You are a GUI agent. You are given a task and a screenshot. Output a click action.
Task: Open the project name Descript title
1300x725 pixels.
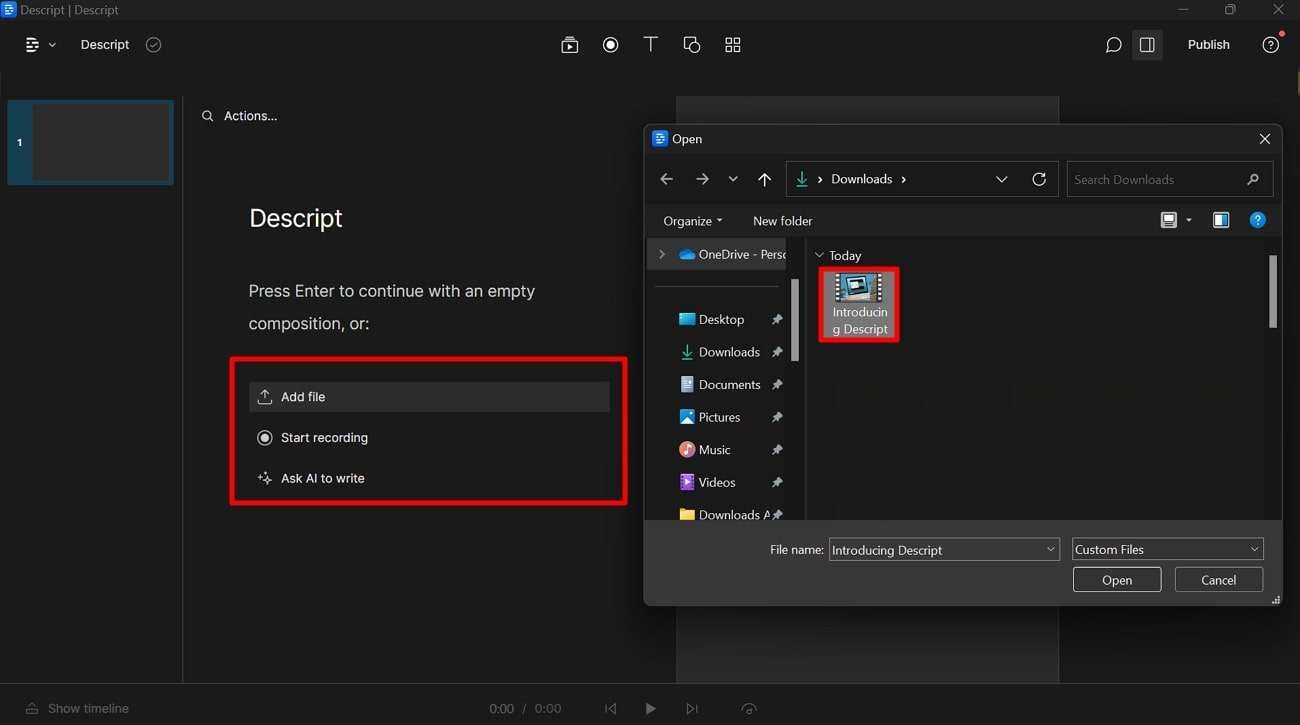click(105, 45)
